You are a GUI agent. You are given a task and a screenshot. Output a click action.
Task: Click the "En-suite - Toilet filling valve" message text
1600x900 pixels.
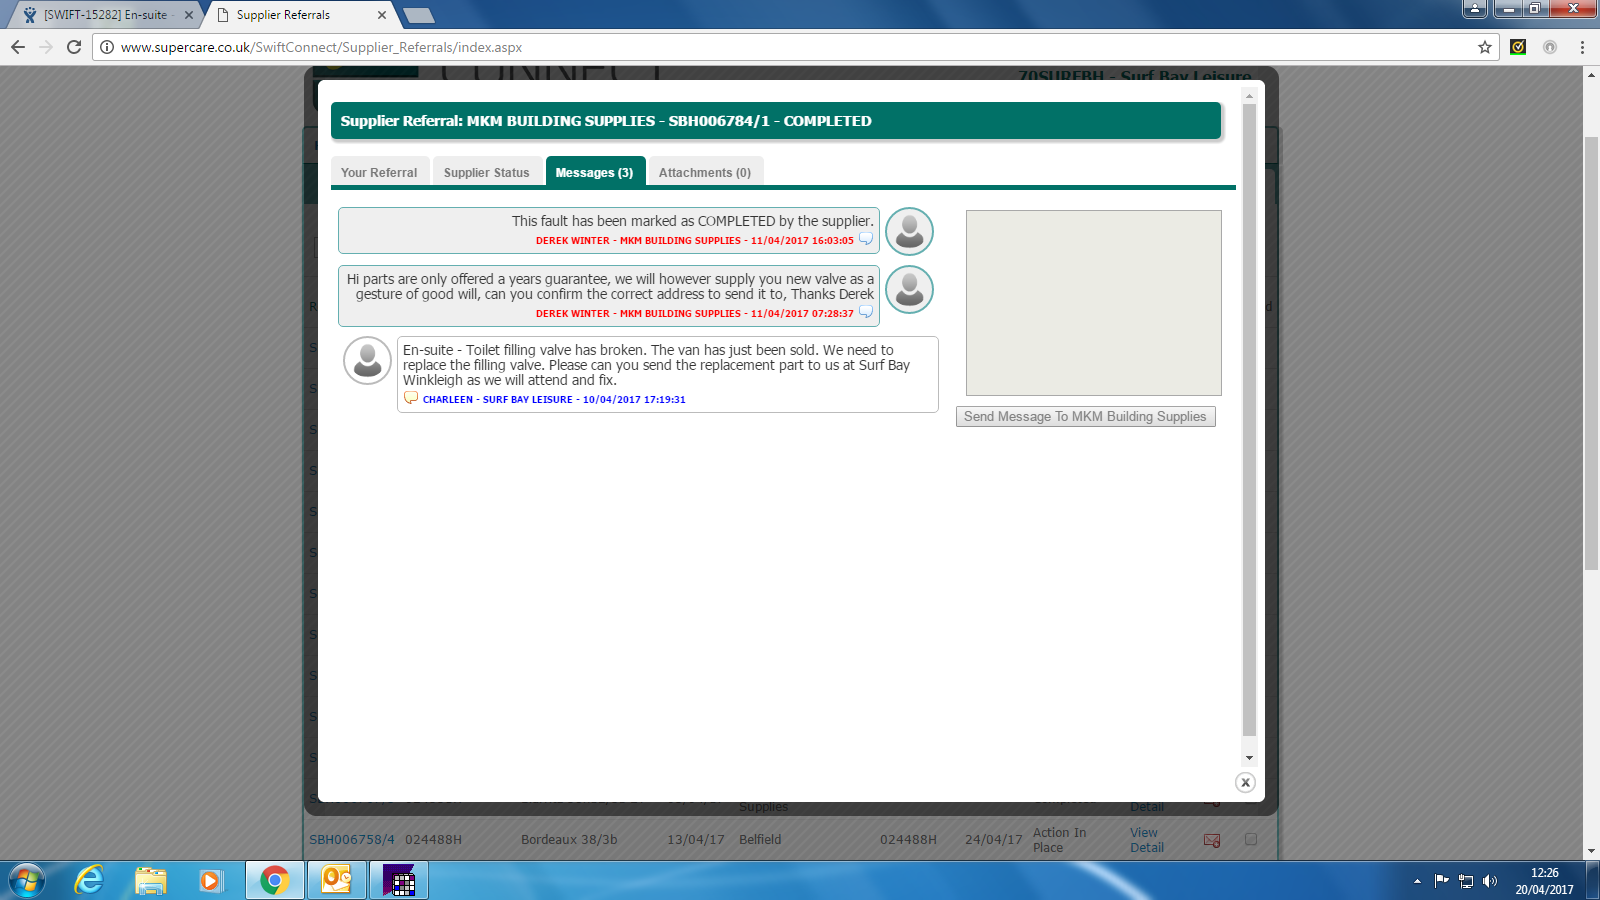pyautogui.click(x=656, y=365)
